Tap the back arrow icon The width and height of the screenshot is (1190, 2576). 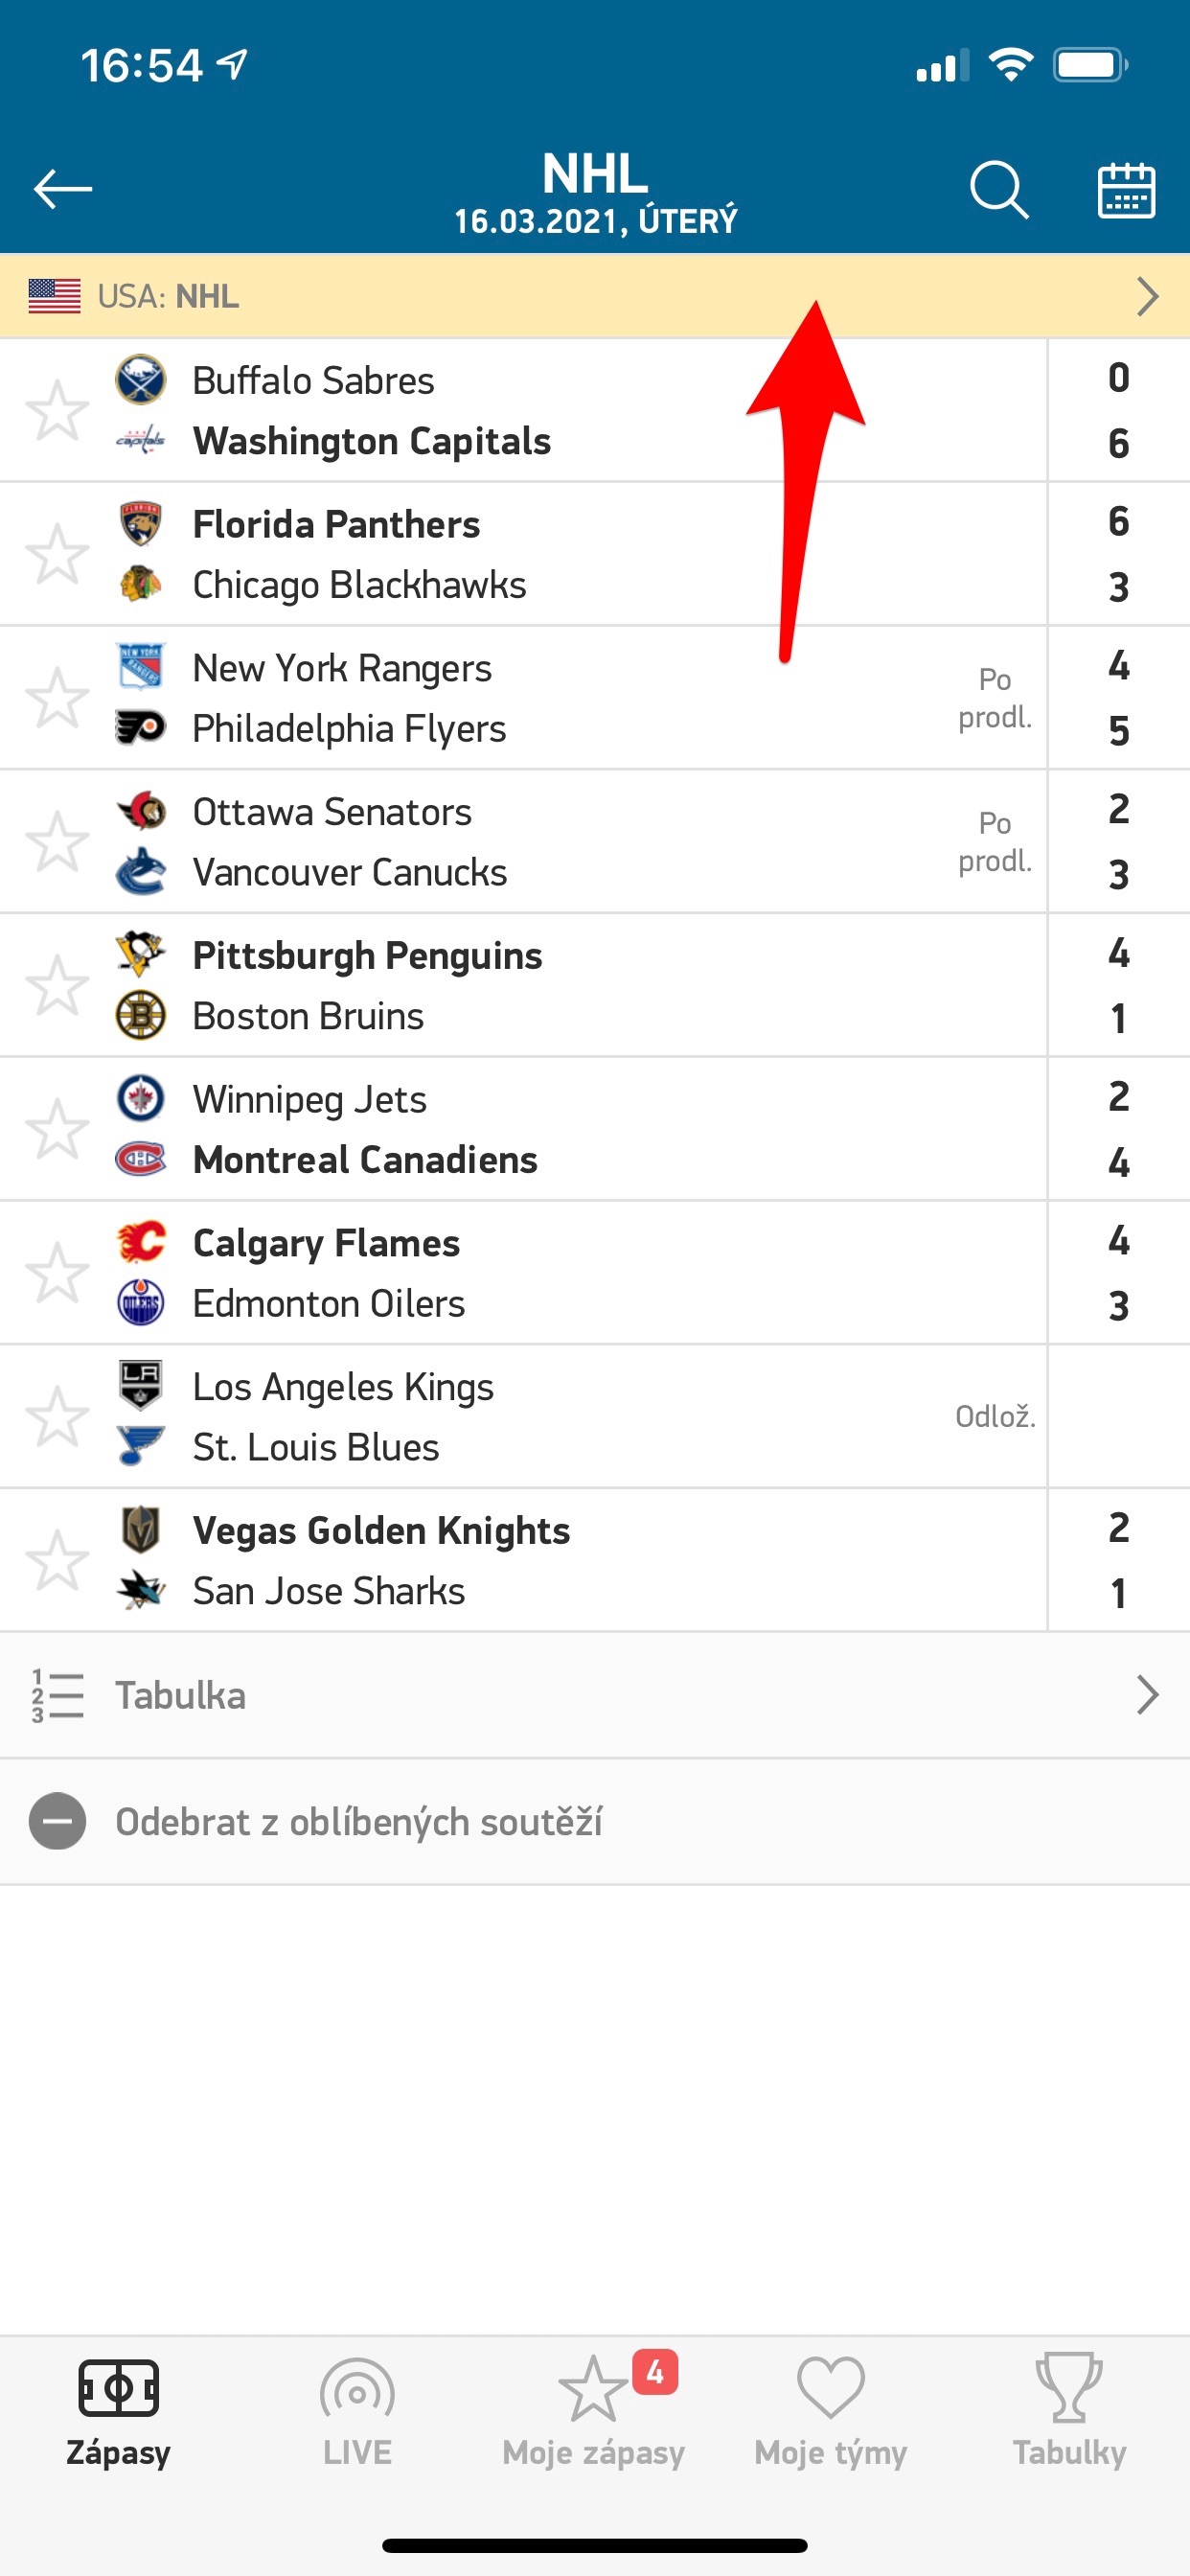tap(62, 188)
